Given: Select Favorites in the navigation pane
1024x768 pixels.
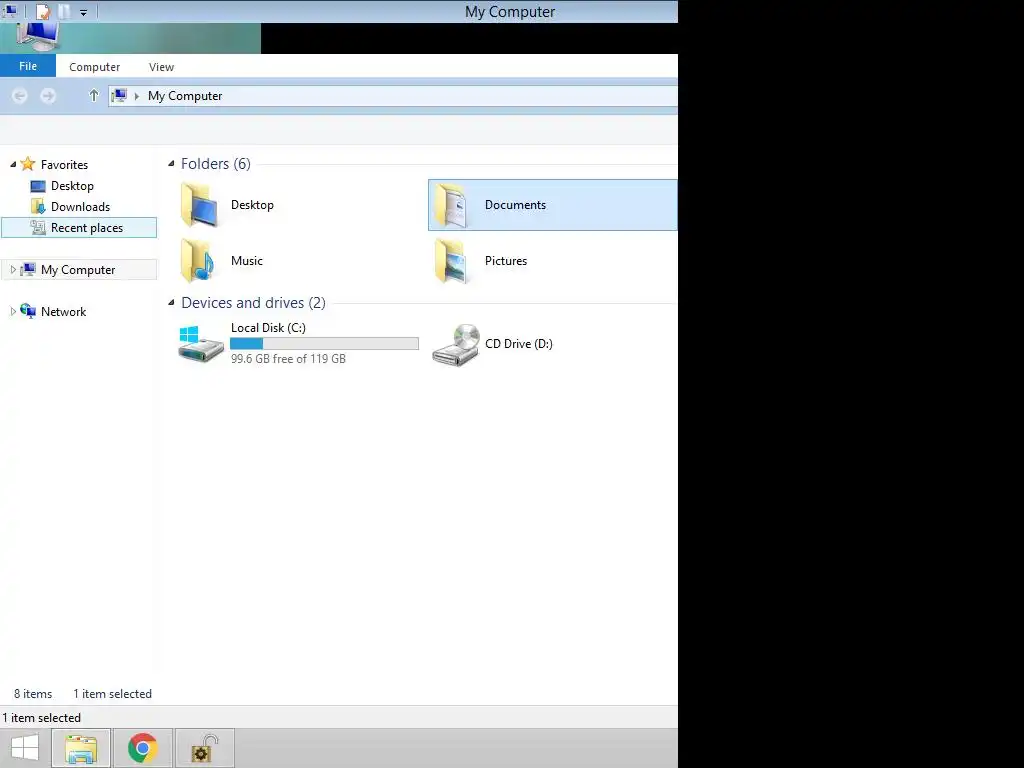Looking at the screenshot, I should coord(64,165).
